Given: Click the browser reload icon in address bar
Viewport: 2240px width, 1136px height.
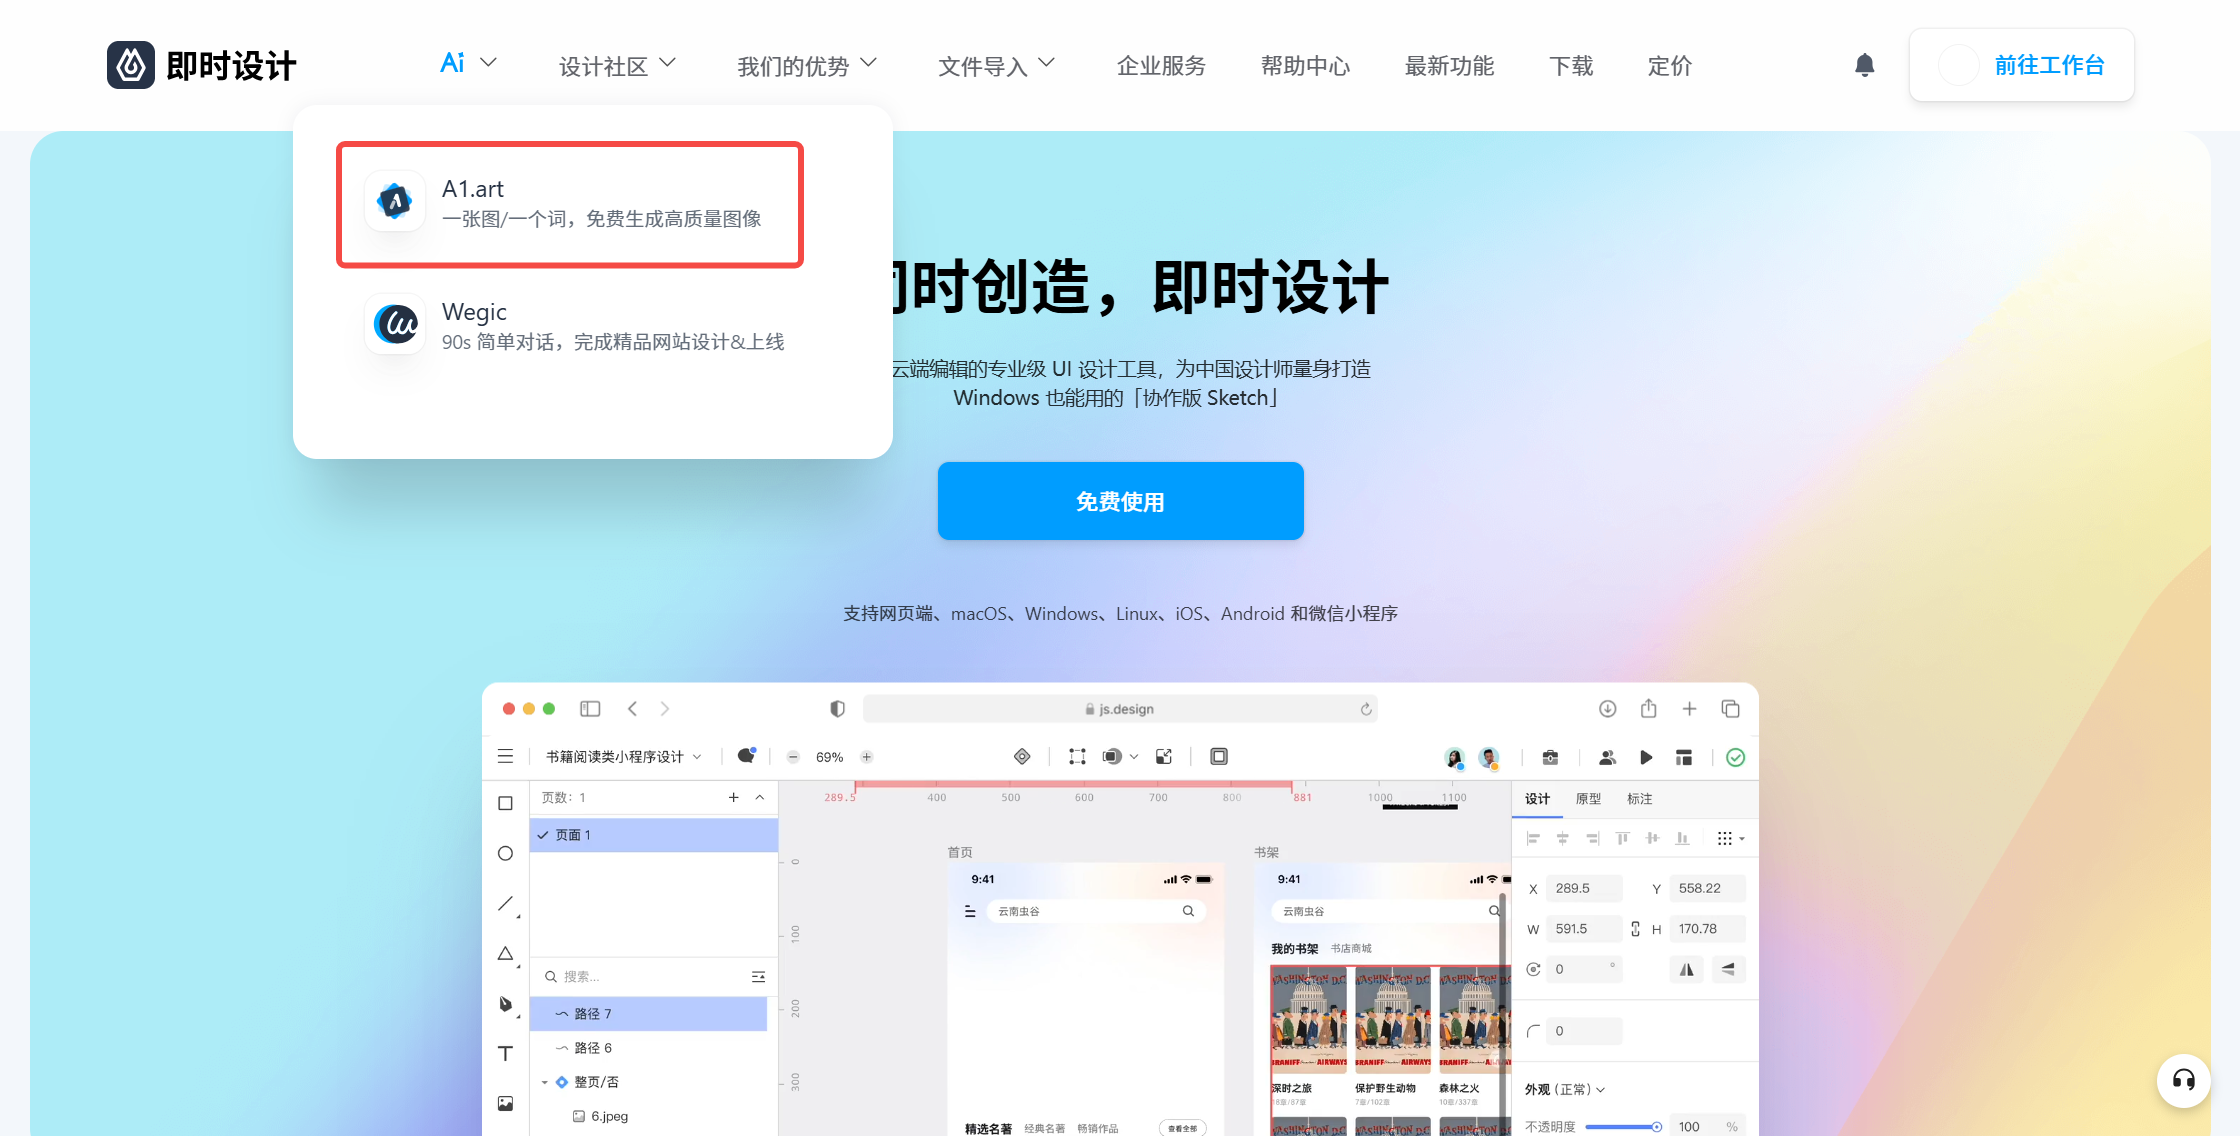Looking at the screenshot, I should (1366, 709).
